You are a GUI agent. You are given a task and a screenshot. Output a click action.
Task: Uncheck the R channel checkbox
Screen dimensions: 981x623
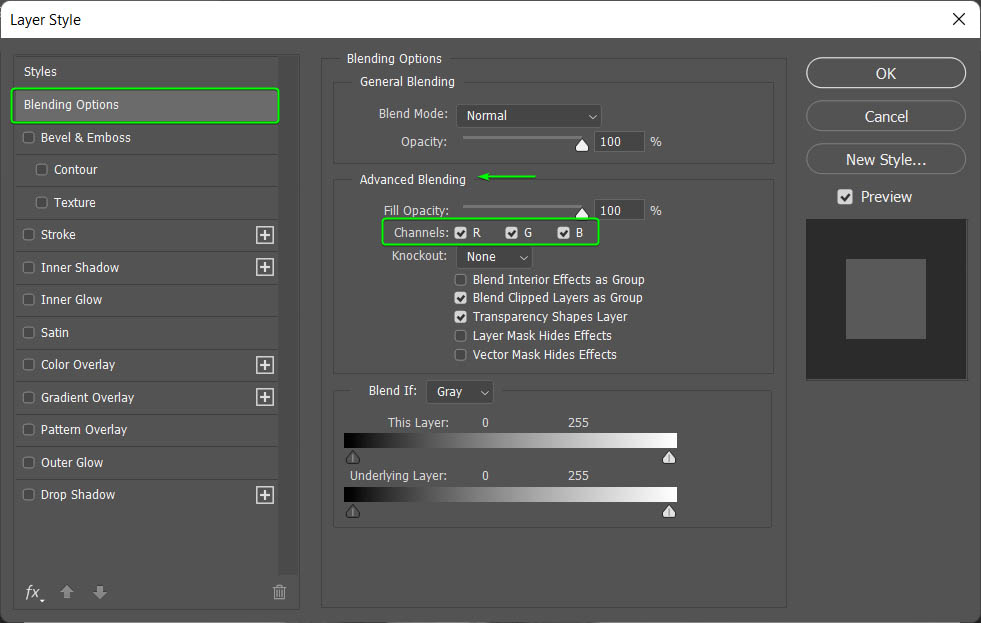[x=461, y=233]
